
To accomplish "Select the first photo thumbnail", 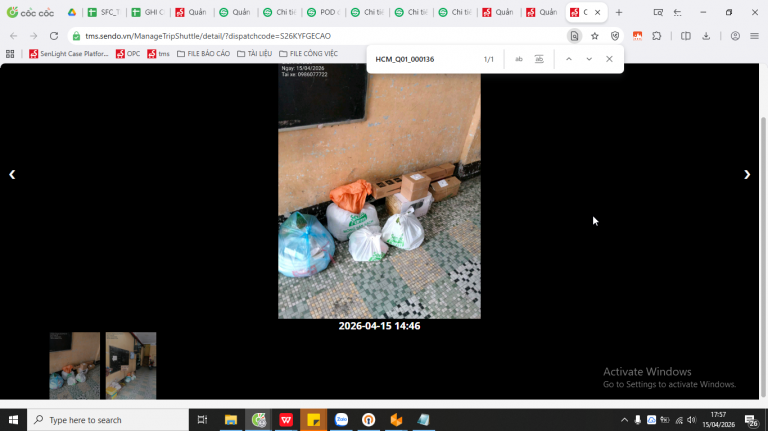I will [x=74, y=365].
